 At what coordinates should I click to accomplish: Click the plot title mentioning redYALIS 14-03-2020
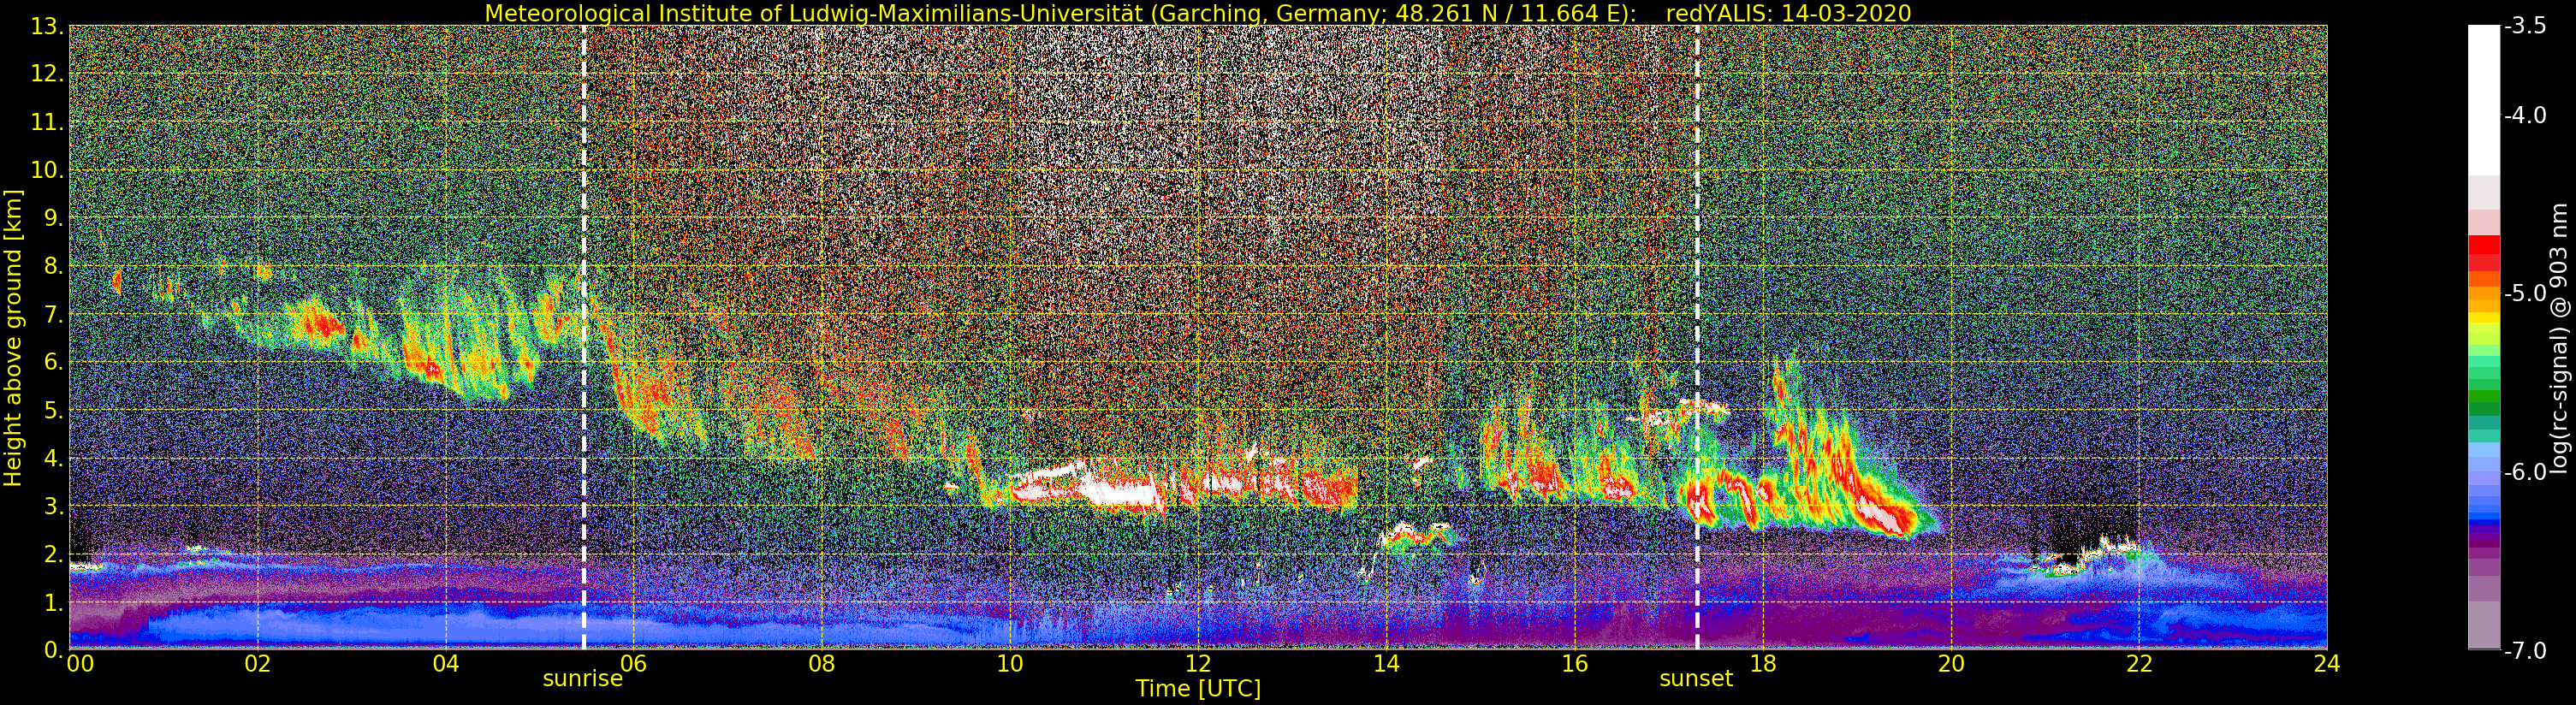pyautogui.click(x=1198, y=13)
